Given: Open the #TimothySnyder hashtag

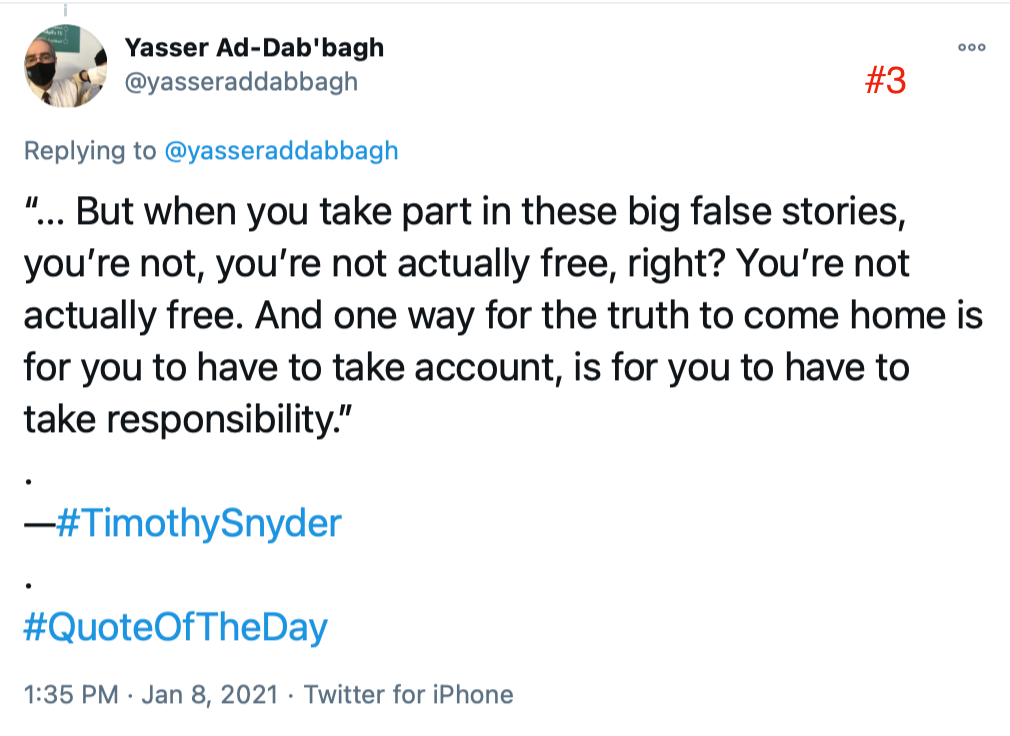Looking at the screenshot, I should pos(198,523).
